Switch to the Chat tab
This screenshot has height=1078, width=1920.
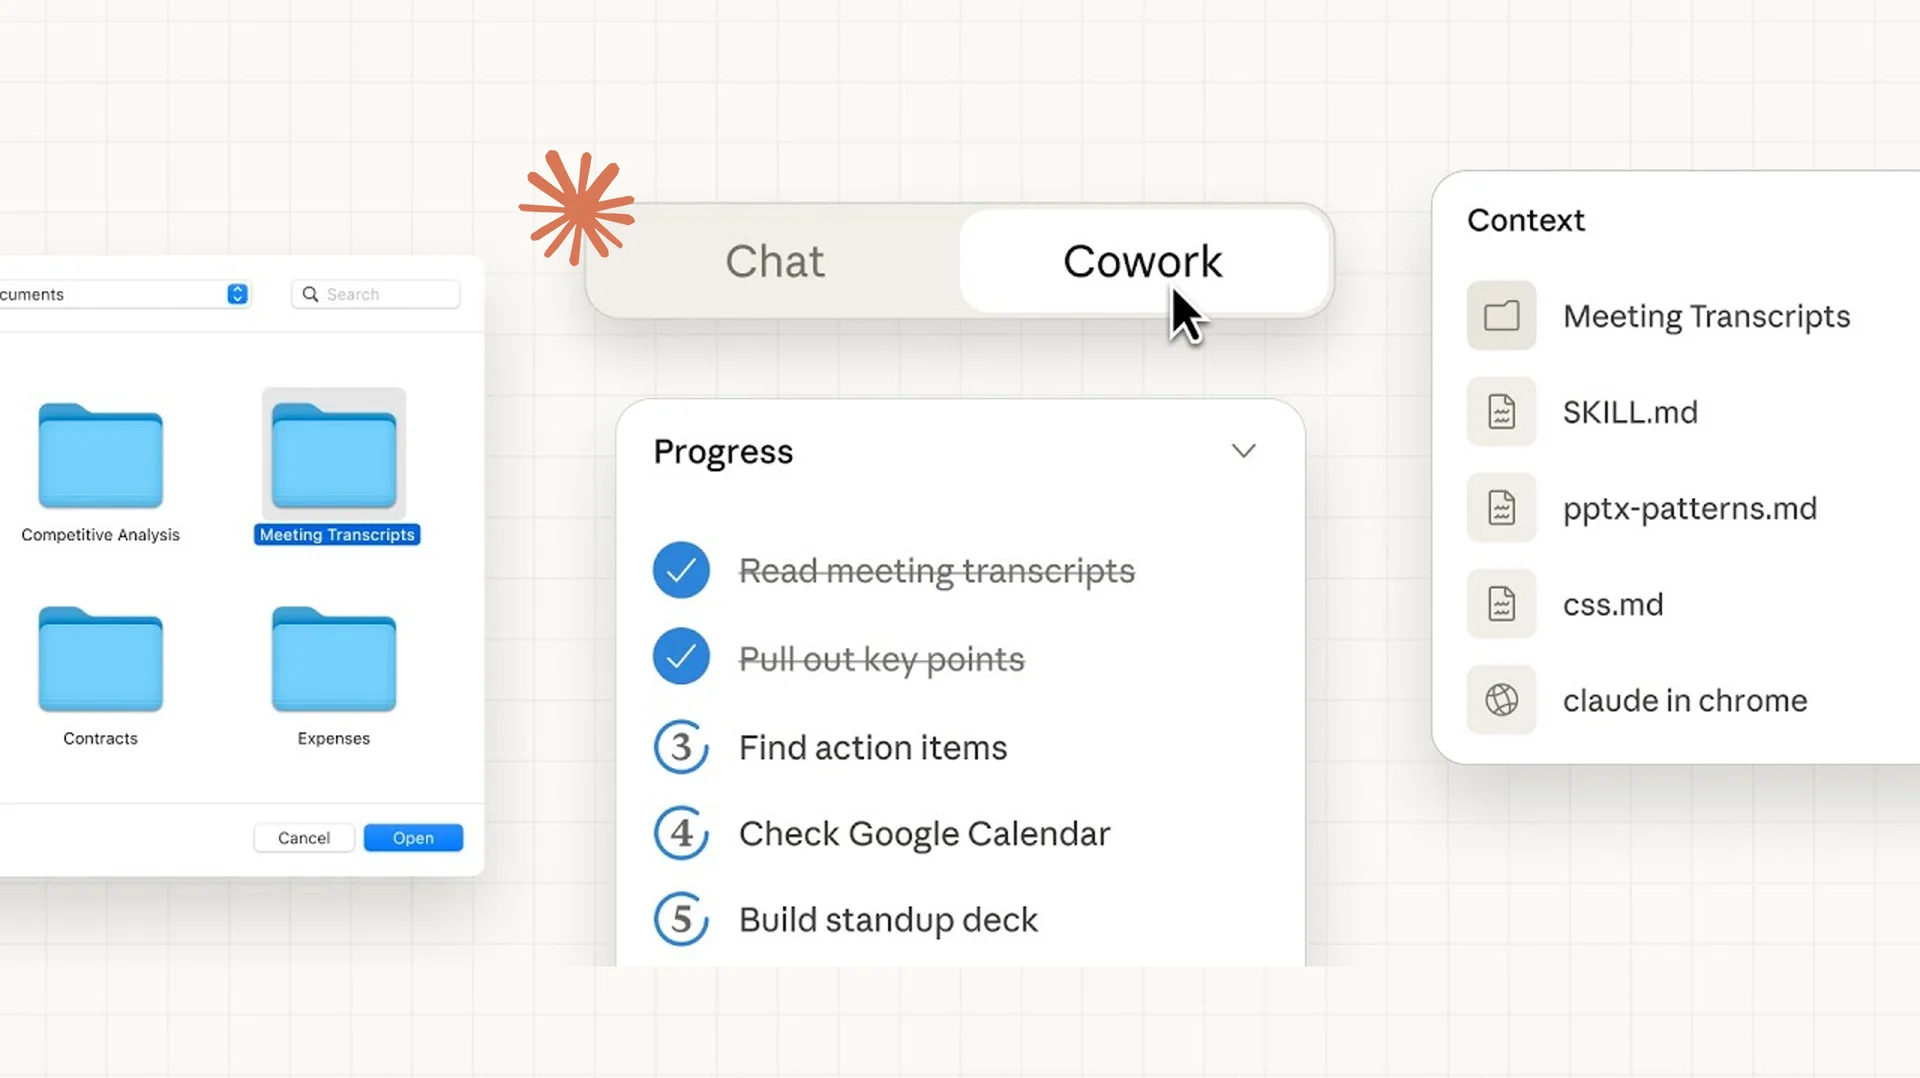775,262
